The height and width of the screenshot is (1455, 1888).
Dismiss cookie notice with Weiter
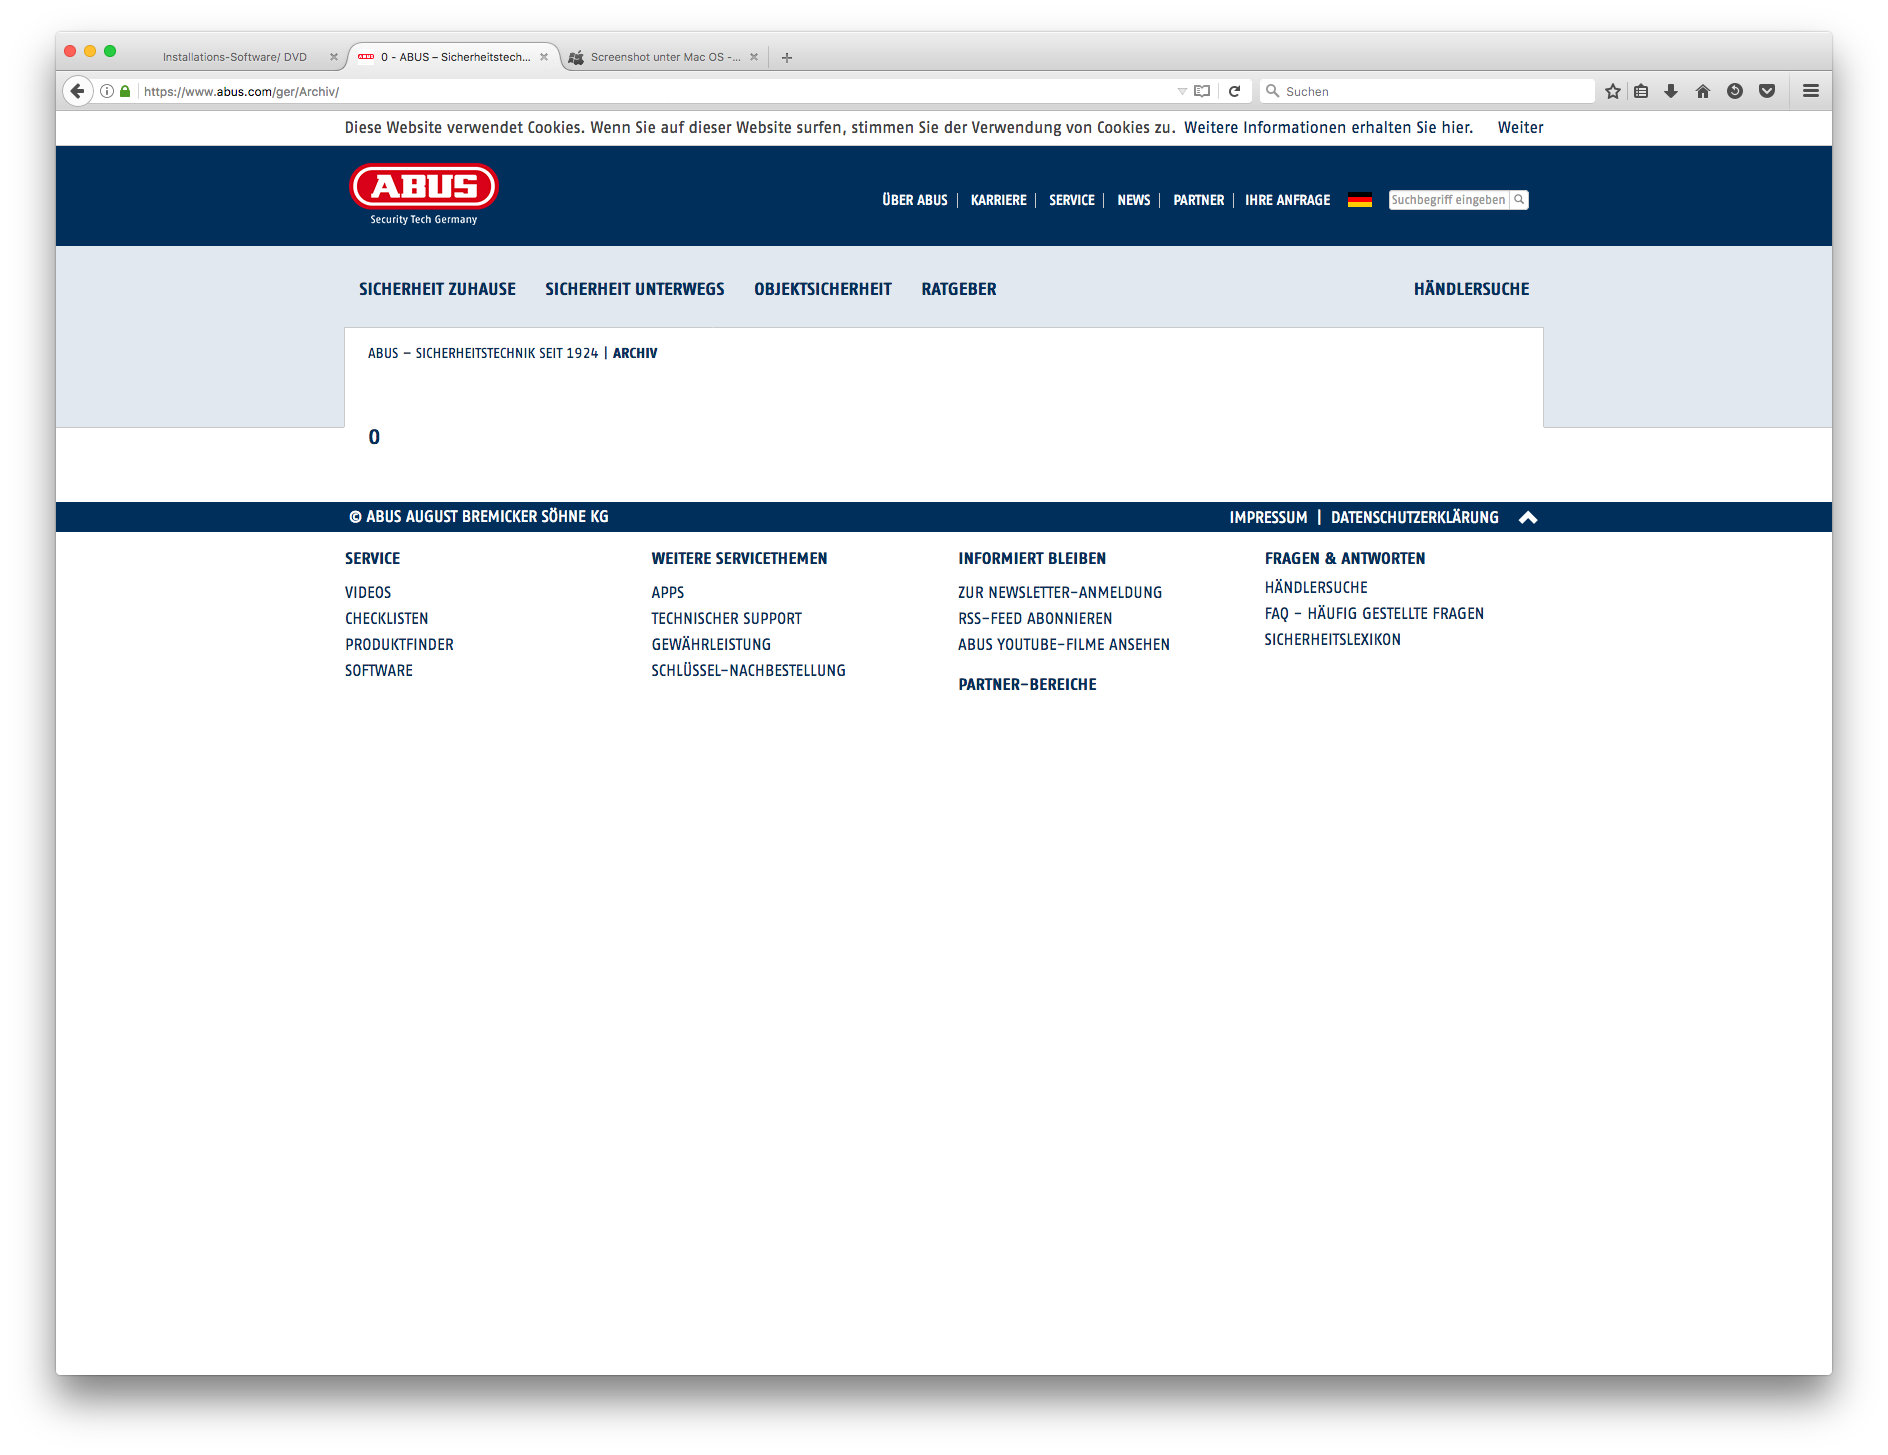click(1520, 128)
